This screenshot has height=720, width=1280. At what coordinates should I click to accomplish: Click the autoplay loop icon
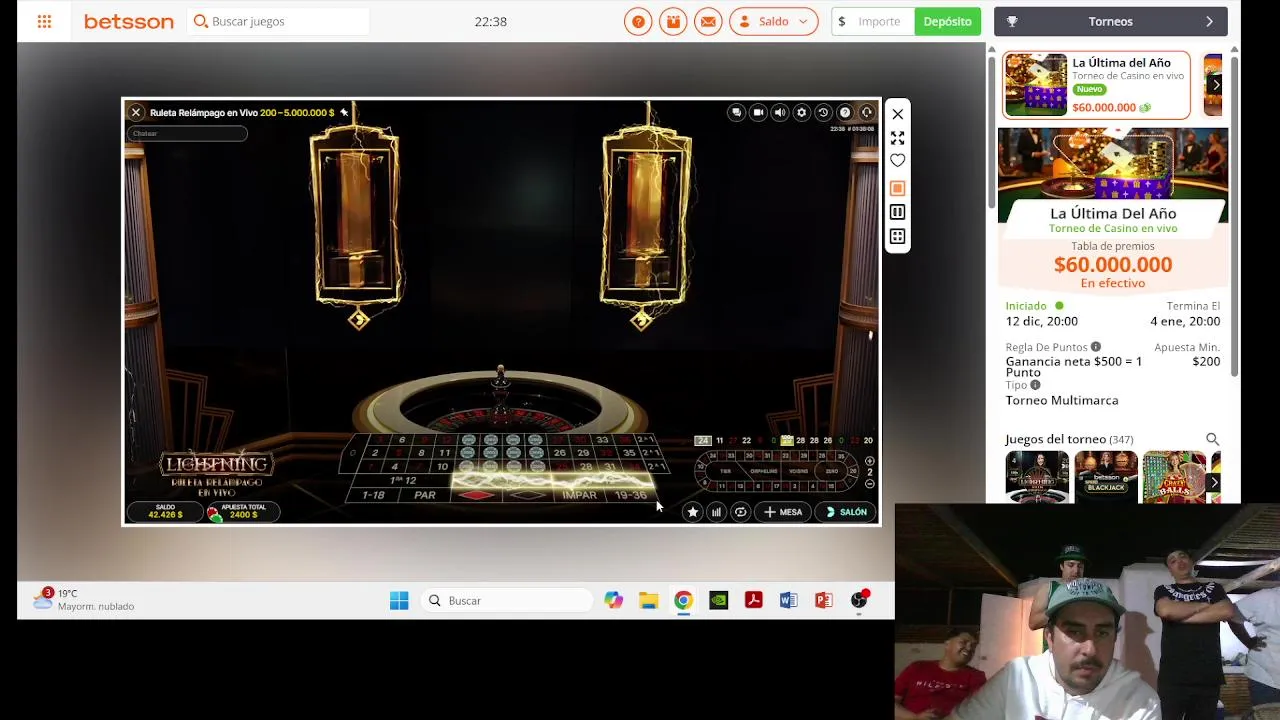[x=740, y=512]
